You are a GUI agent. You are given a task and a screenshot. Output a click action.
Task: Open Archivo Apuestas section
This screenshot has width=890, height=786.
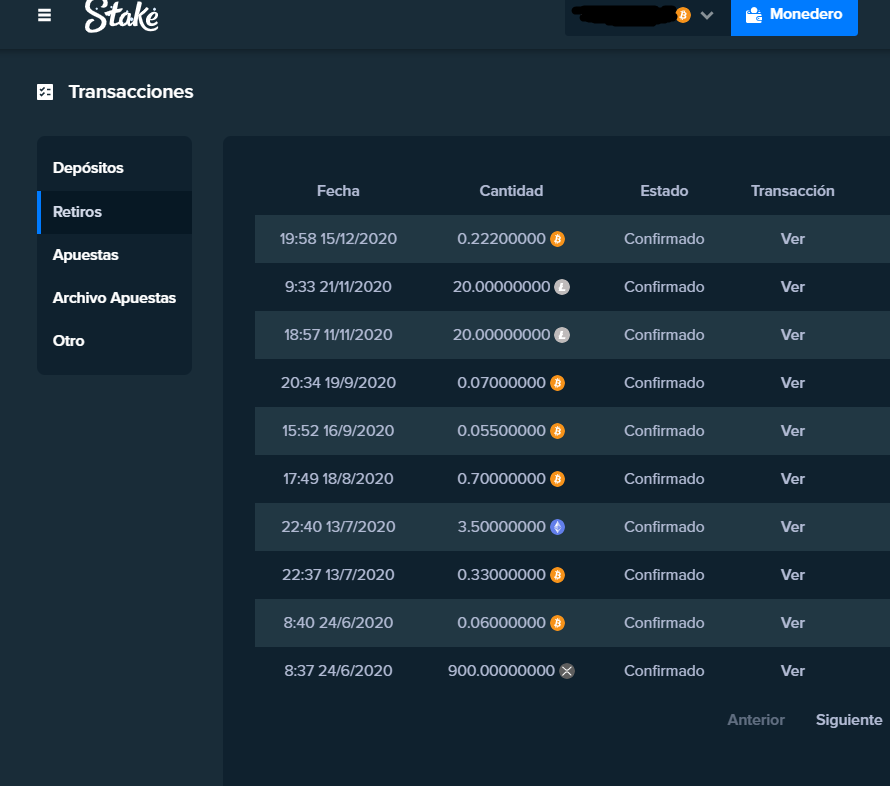114,298
